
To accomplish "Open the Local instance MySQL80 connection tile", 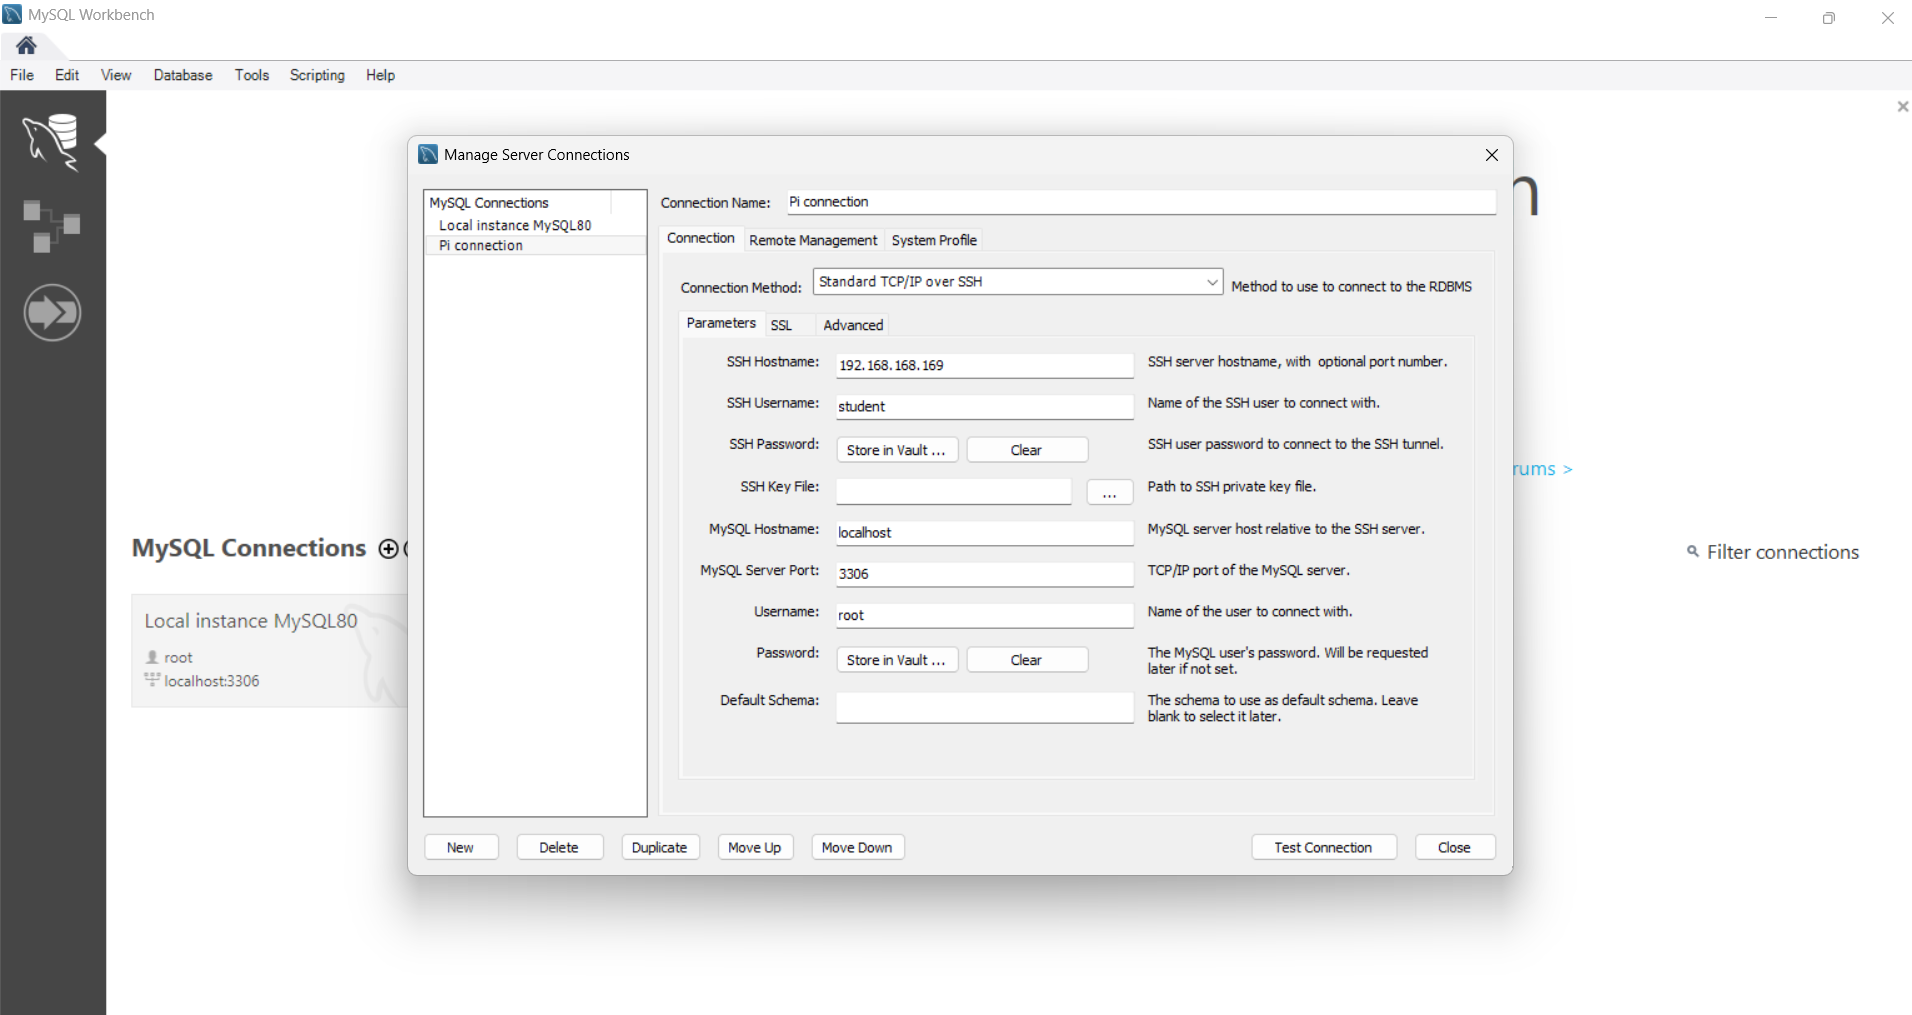I will pos(269,650).
